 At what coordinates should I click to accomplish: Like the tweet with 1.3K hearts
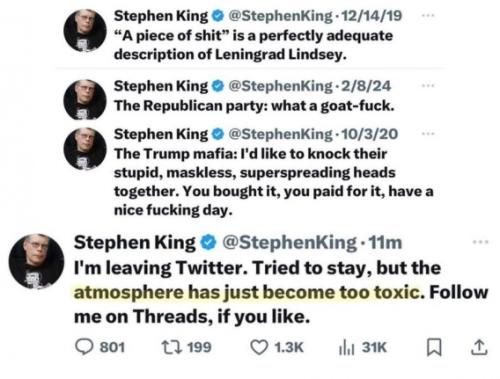259,347
